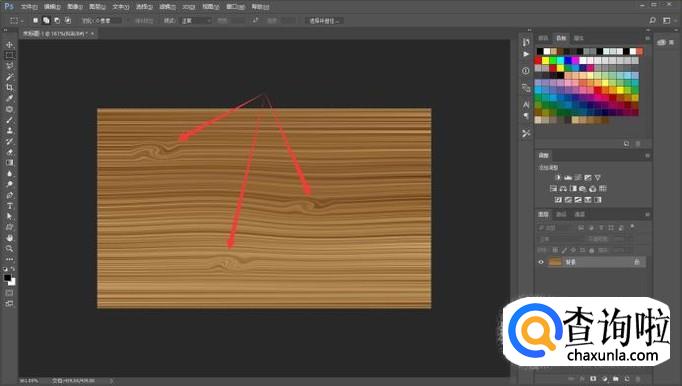Unlock the 背景 layer via lock icon
682x386 pixels.
[637, 262]
